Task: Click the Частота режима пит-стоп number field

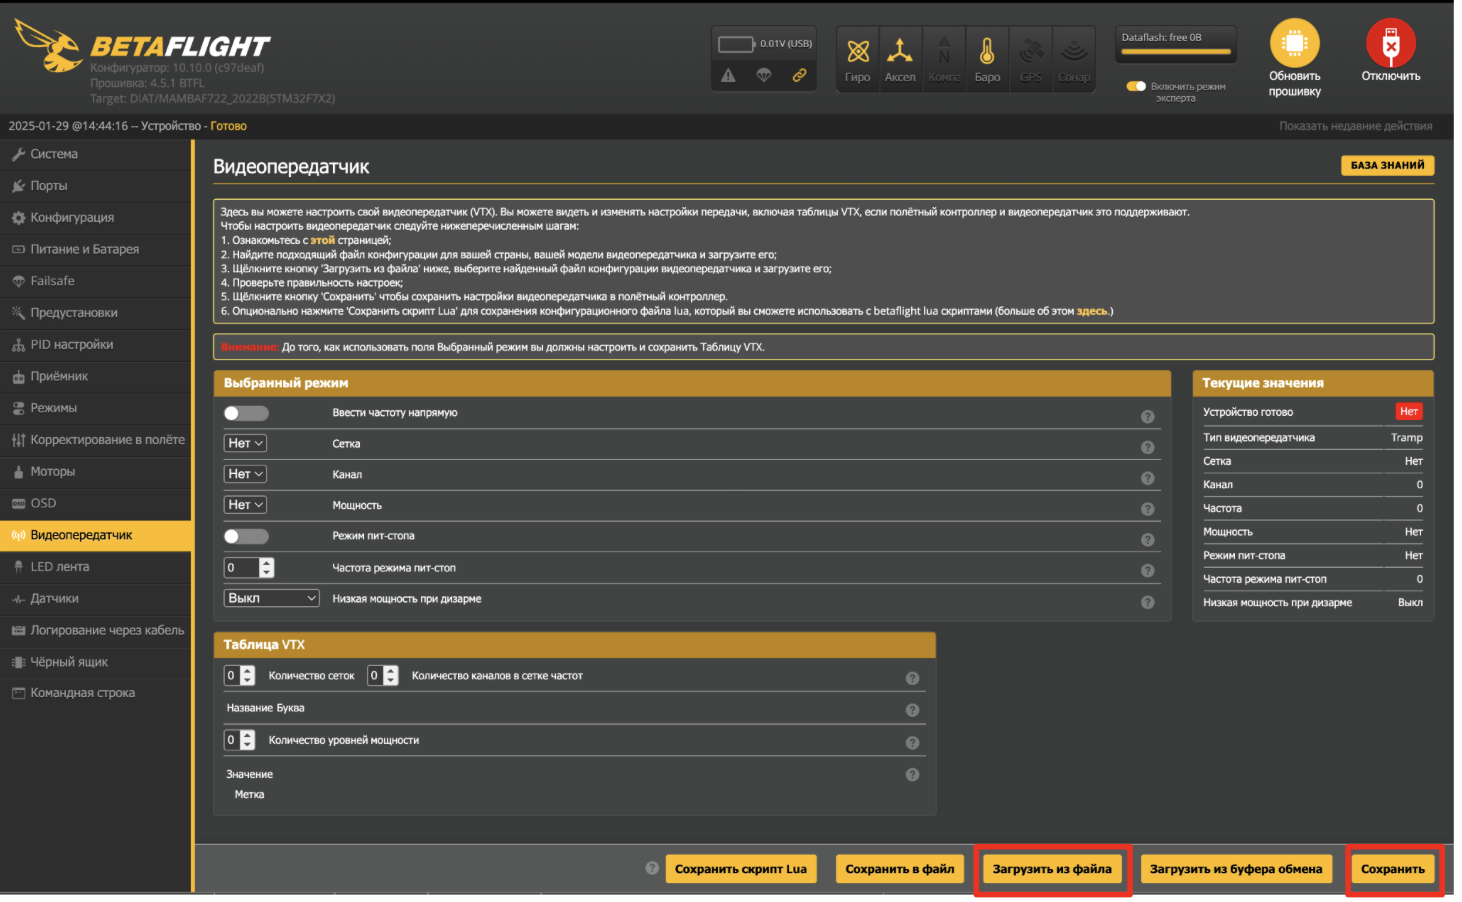Action: pyautogui.click(x=241, y=568)
